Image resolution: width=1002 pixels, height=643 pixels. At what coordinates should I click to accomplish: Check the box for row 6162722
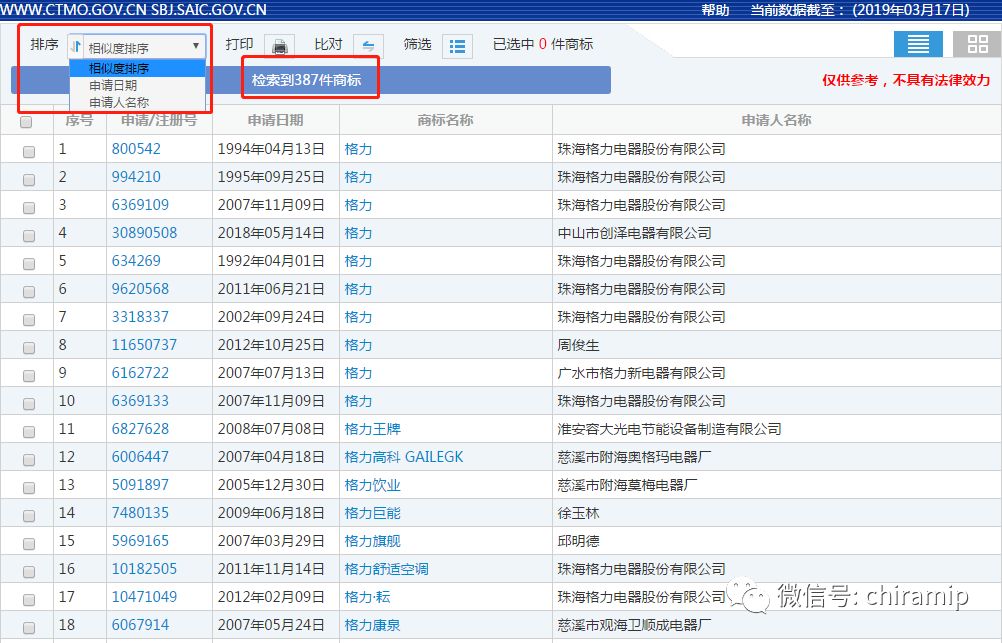29,376
